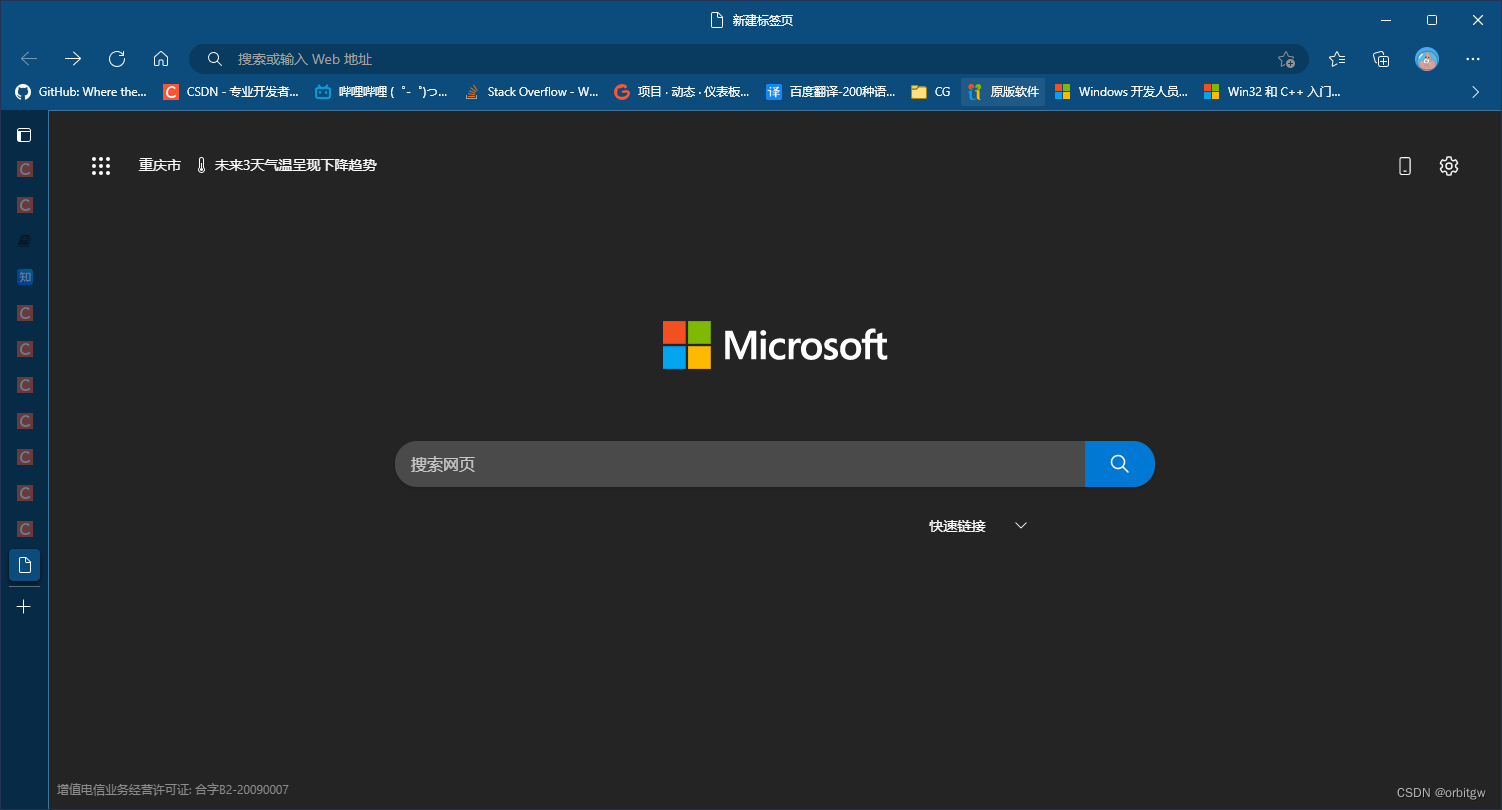The width and height of the screenshot is (1502, 810).
Task: Open the Stack Overflow bookmark
Action: point(530,91)
